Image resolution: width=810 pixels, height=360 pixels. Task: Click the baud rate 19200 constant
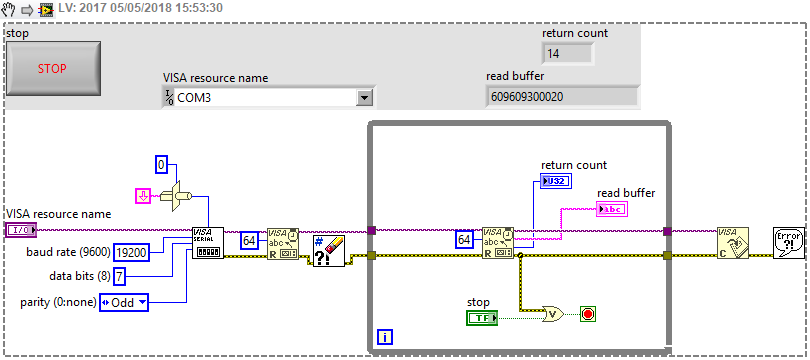click(131, 253)
